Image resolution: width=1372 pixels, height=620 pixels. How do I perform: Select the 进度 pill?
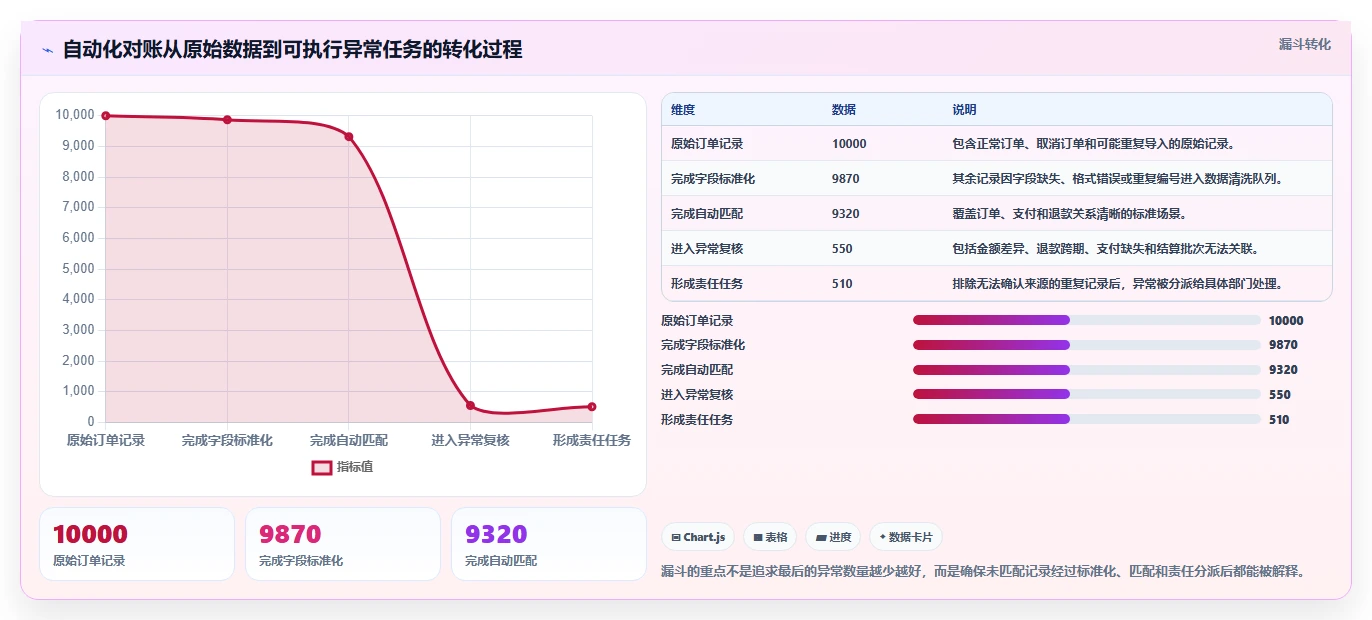833,537
